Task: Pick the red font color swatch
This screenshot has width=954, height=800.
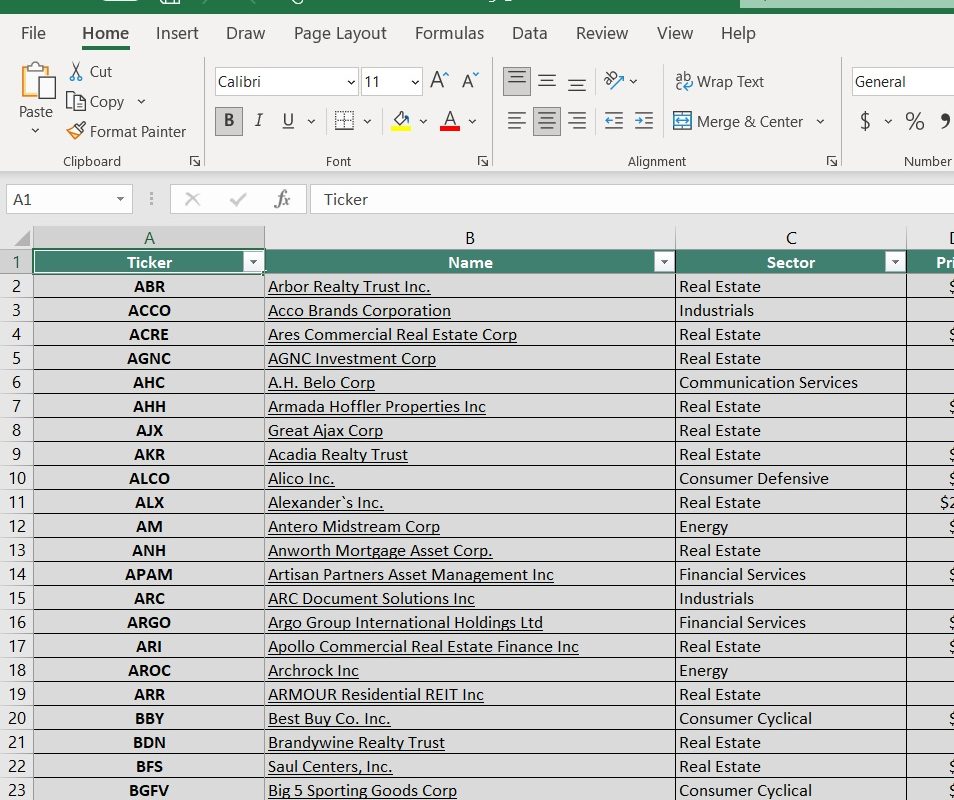Action: coord(448,128)
